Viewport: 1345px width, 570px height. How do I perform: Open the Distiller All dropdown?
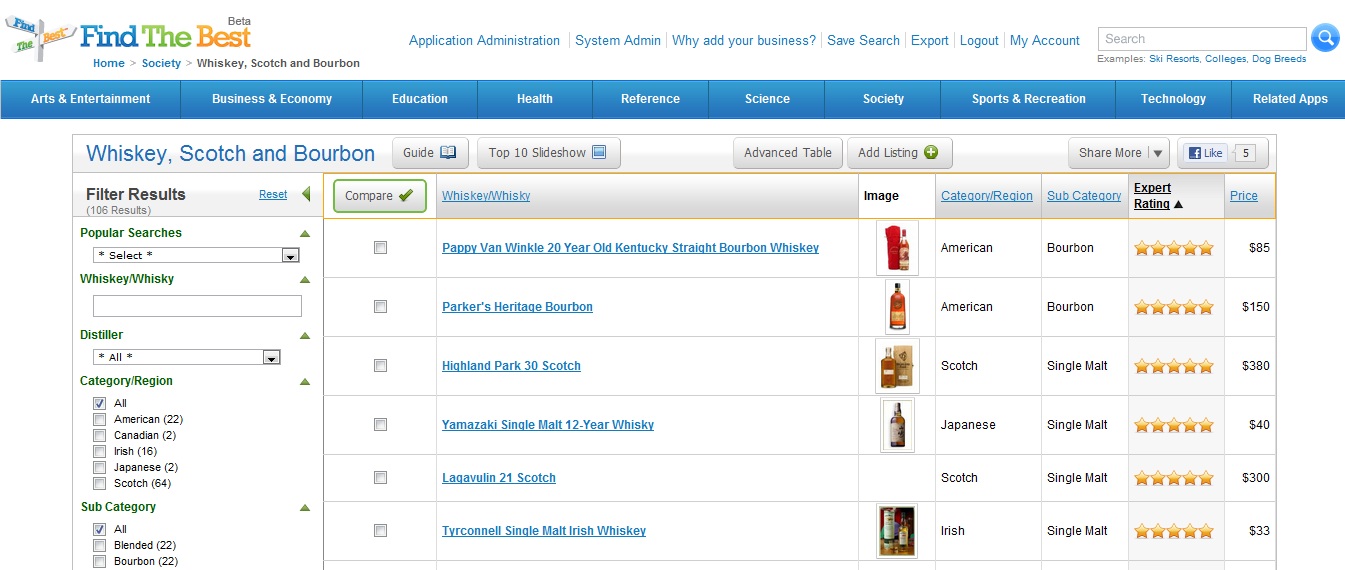[186, 357]
